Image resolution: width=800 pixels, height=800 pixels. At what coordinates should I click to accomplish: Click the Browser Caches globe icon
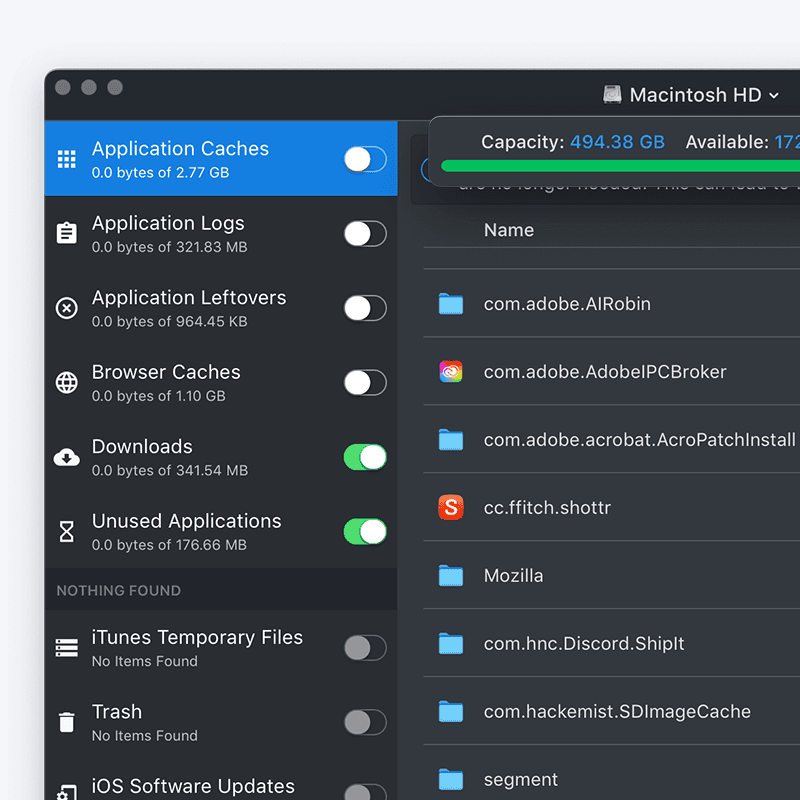pos(66,382)
